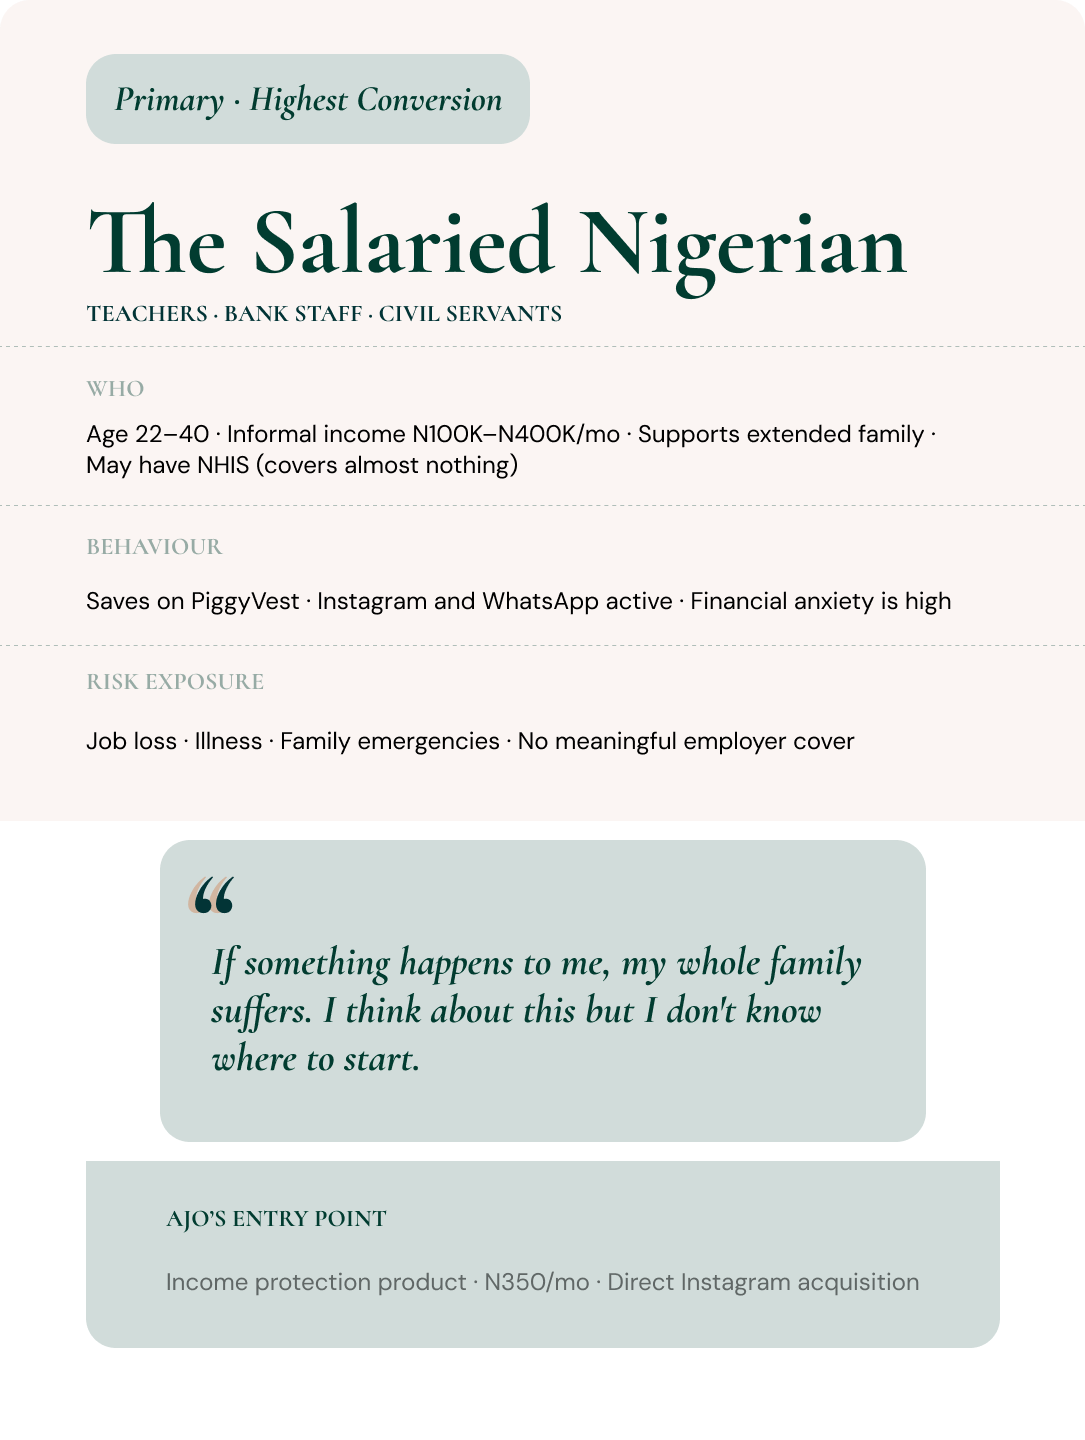Click the Direct Instagram acquisition phrase

pyautogui.click(x=763, y=1282)
